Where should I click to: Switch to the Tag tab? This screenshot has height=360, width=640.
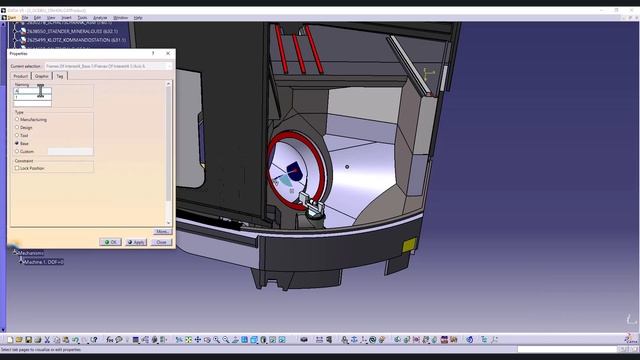[60, 76]
